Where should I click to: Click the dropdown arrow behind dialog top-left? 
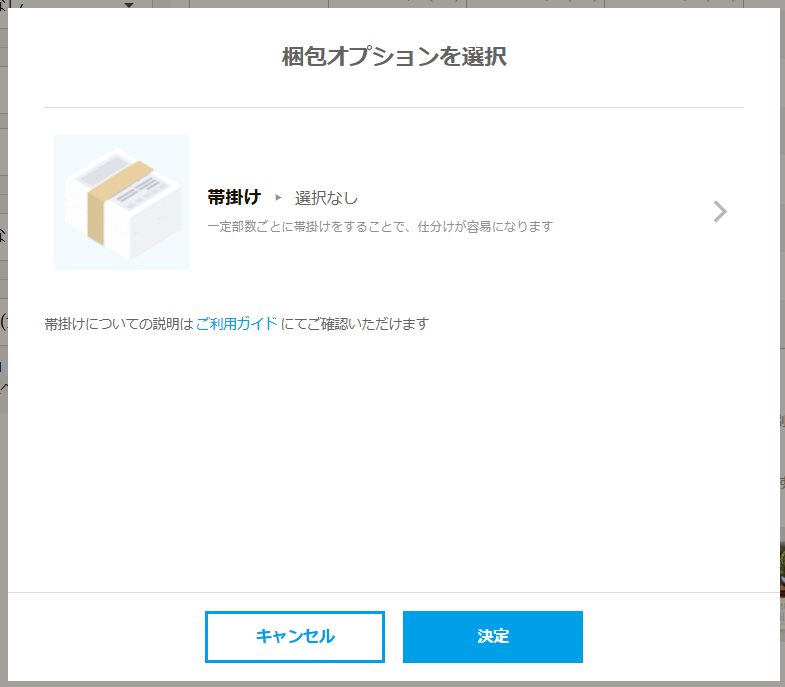[129, 6]
